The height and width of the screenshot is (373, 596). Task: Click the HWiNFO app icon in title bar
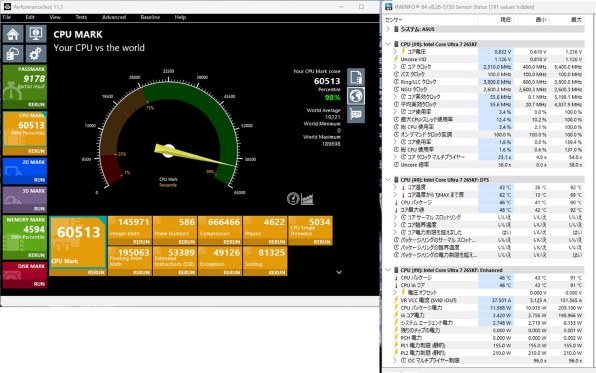389,7
